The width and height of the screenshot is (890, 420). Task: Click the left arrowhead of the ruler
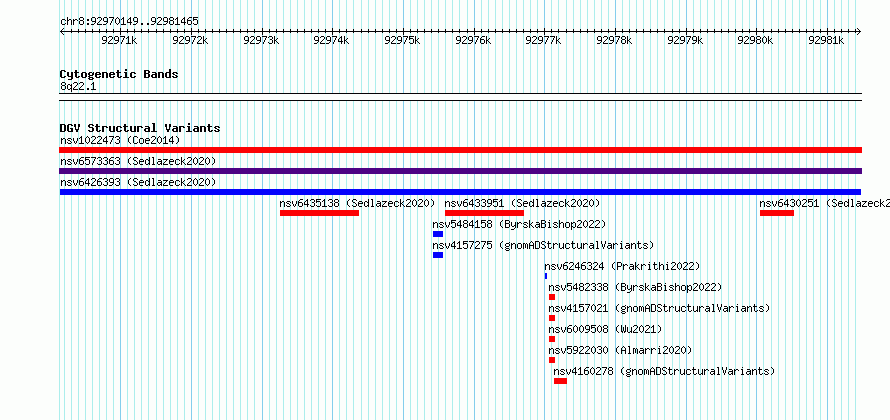click(62, 31)
